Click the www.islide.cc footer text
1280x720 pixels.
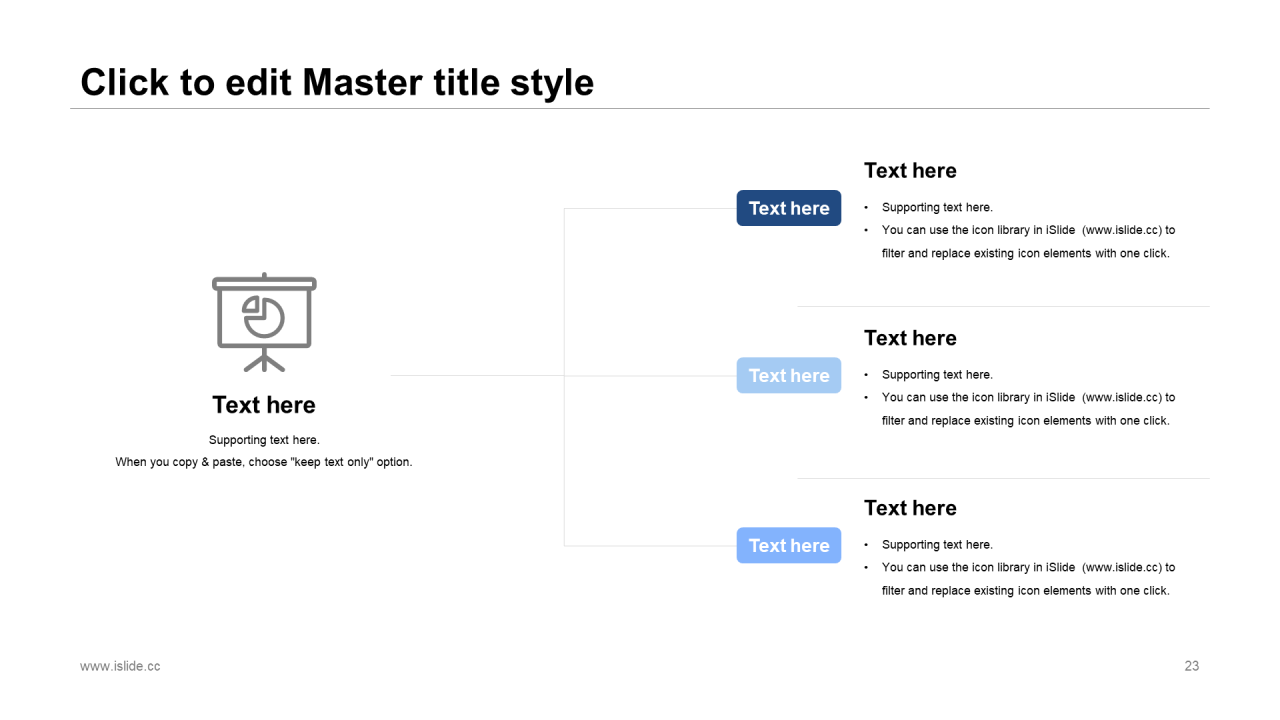120,666
